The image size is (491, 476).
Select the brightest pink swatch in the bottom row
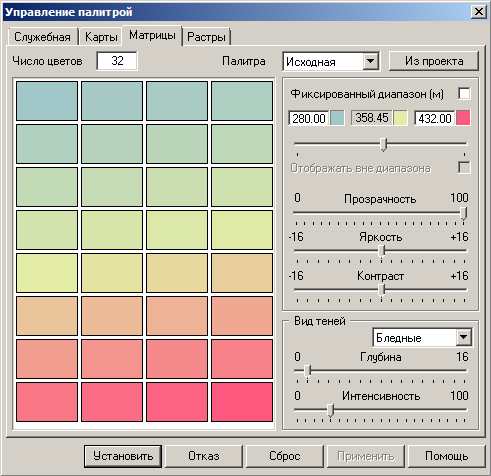click(x=242, y=402)
